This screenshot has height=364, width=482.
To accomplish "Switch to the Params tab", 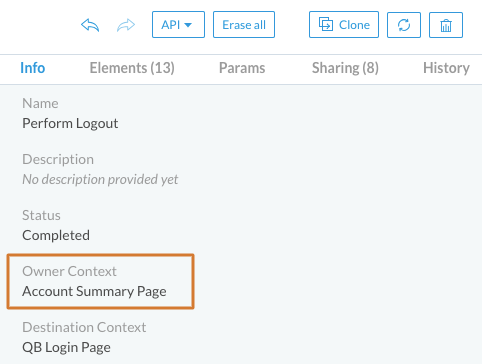I will (242, 68).
